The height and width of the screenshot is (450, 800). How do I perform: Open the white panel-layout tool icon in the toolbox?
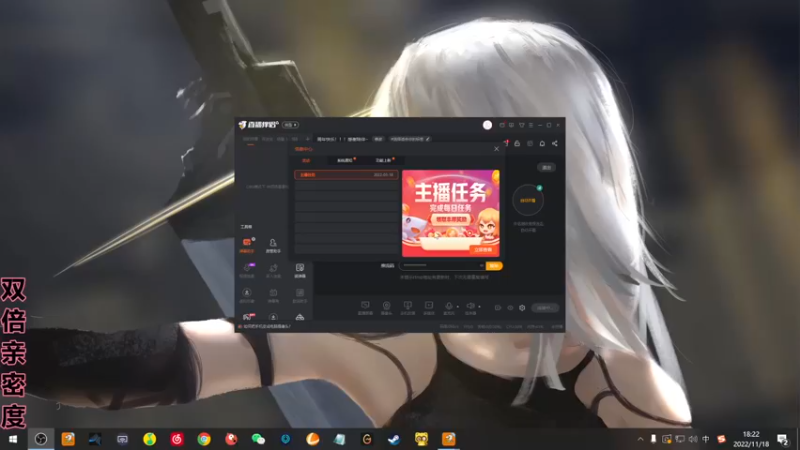pos(299,270)
